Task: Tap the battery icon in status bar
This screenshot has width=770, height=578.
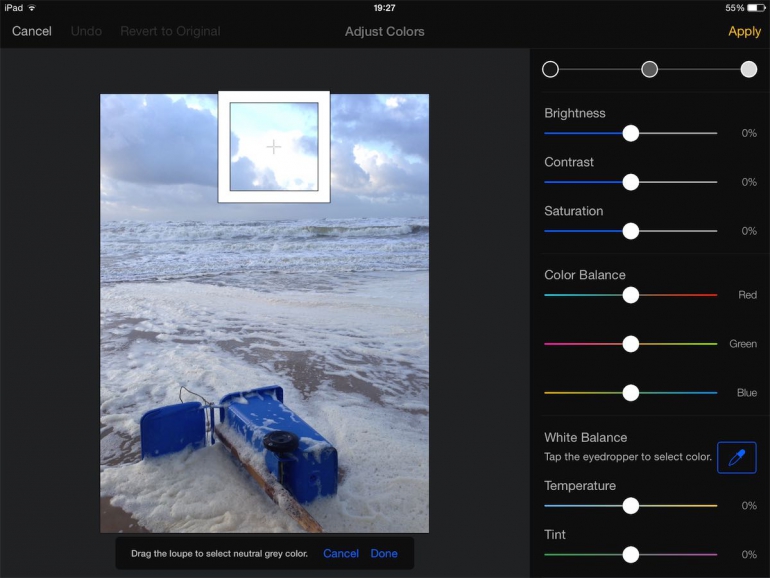Action: click(x=755, y=8)
